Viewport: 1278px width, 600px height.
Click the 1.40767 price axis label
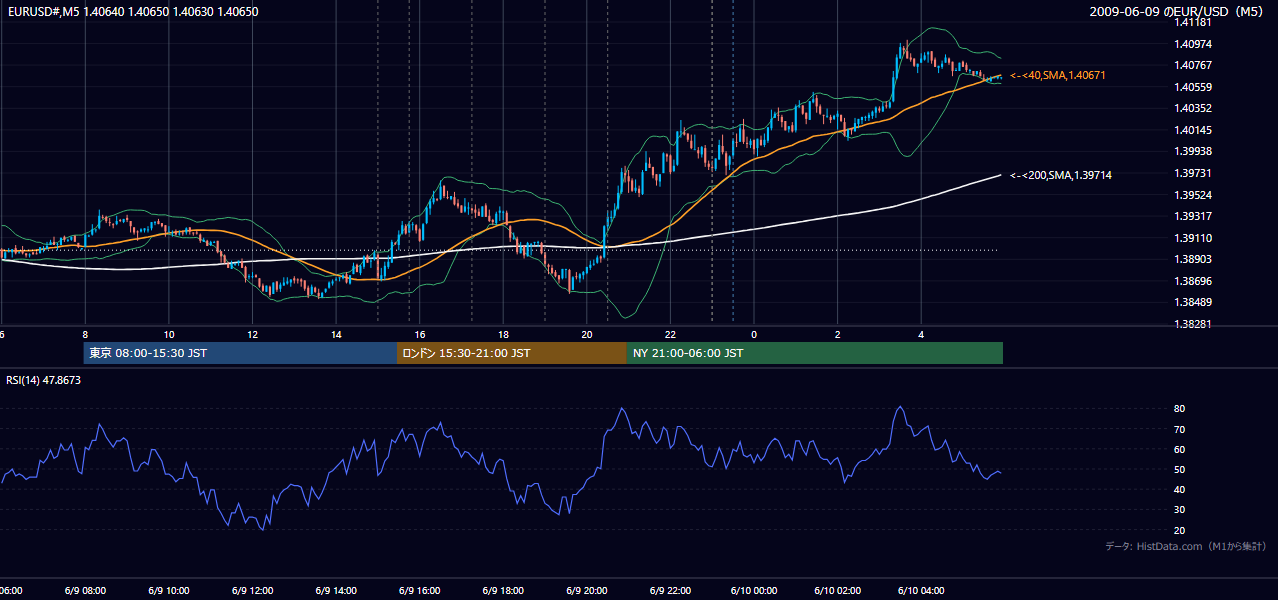[1193, 66]
